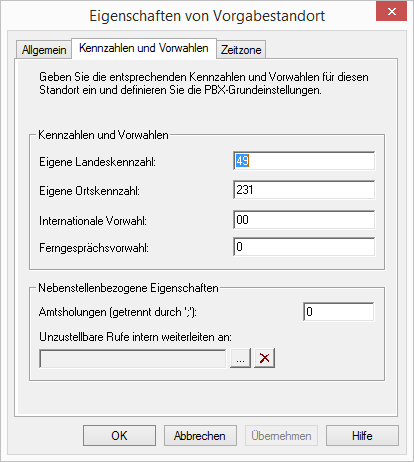Switch to the Allgemein tab
Viewport: 414px width, 462px height.
tap(44, 50)
